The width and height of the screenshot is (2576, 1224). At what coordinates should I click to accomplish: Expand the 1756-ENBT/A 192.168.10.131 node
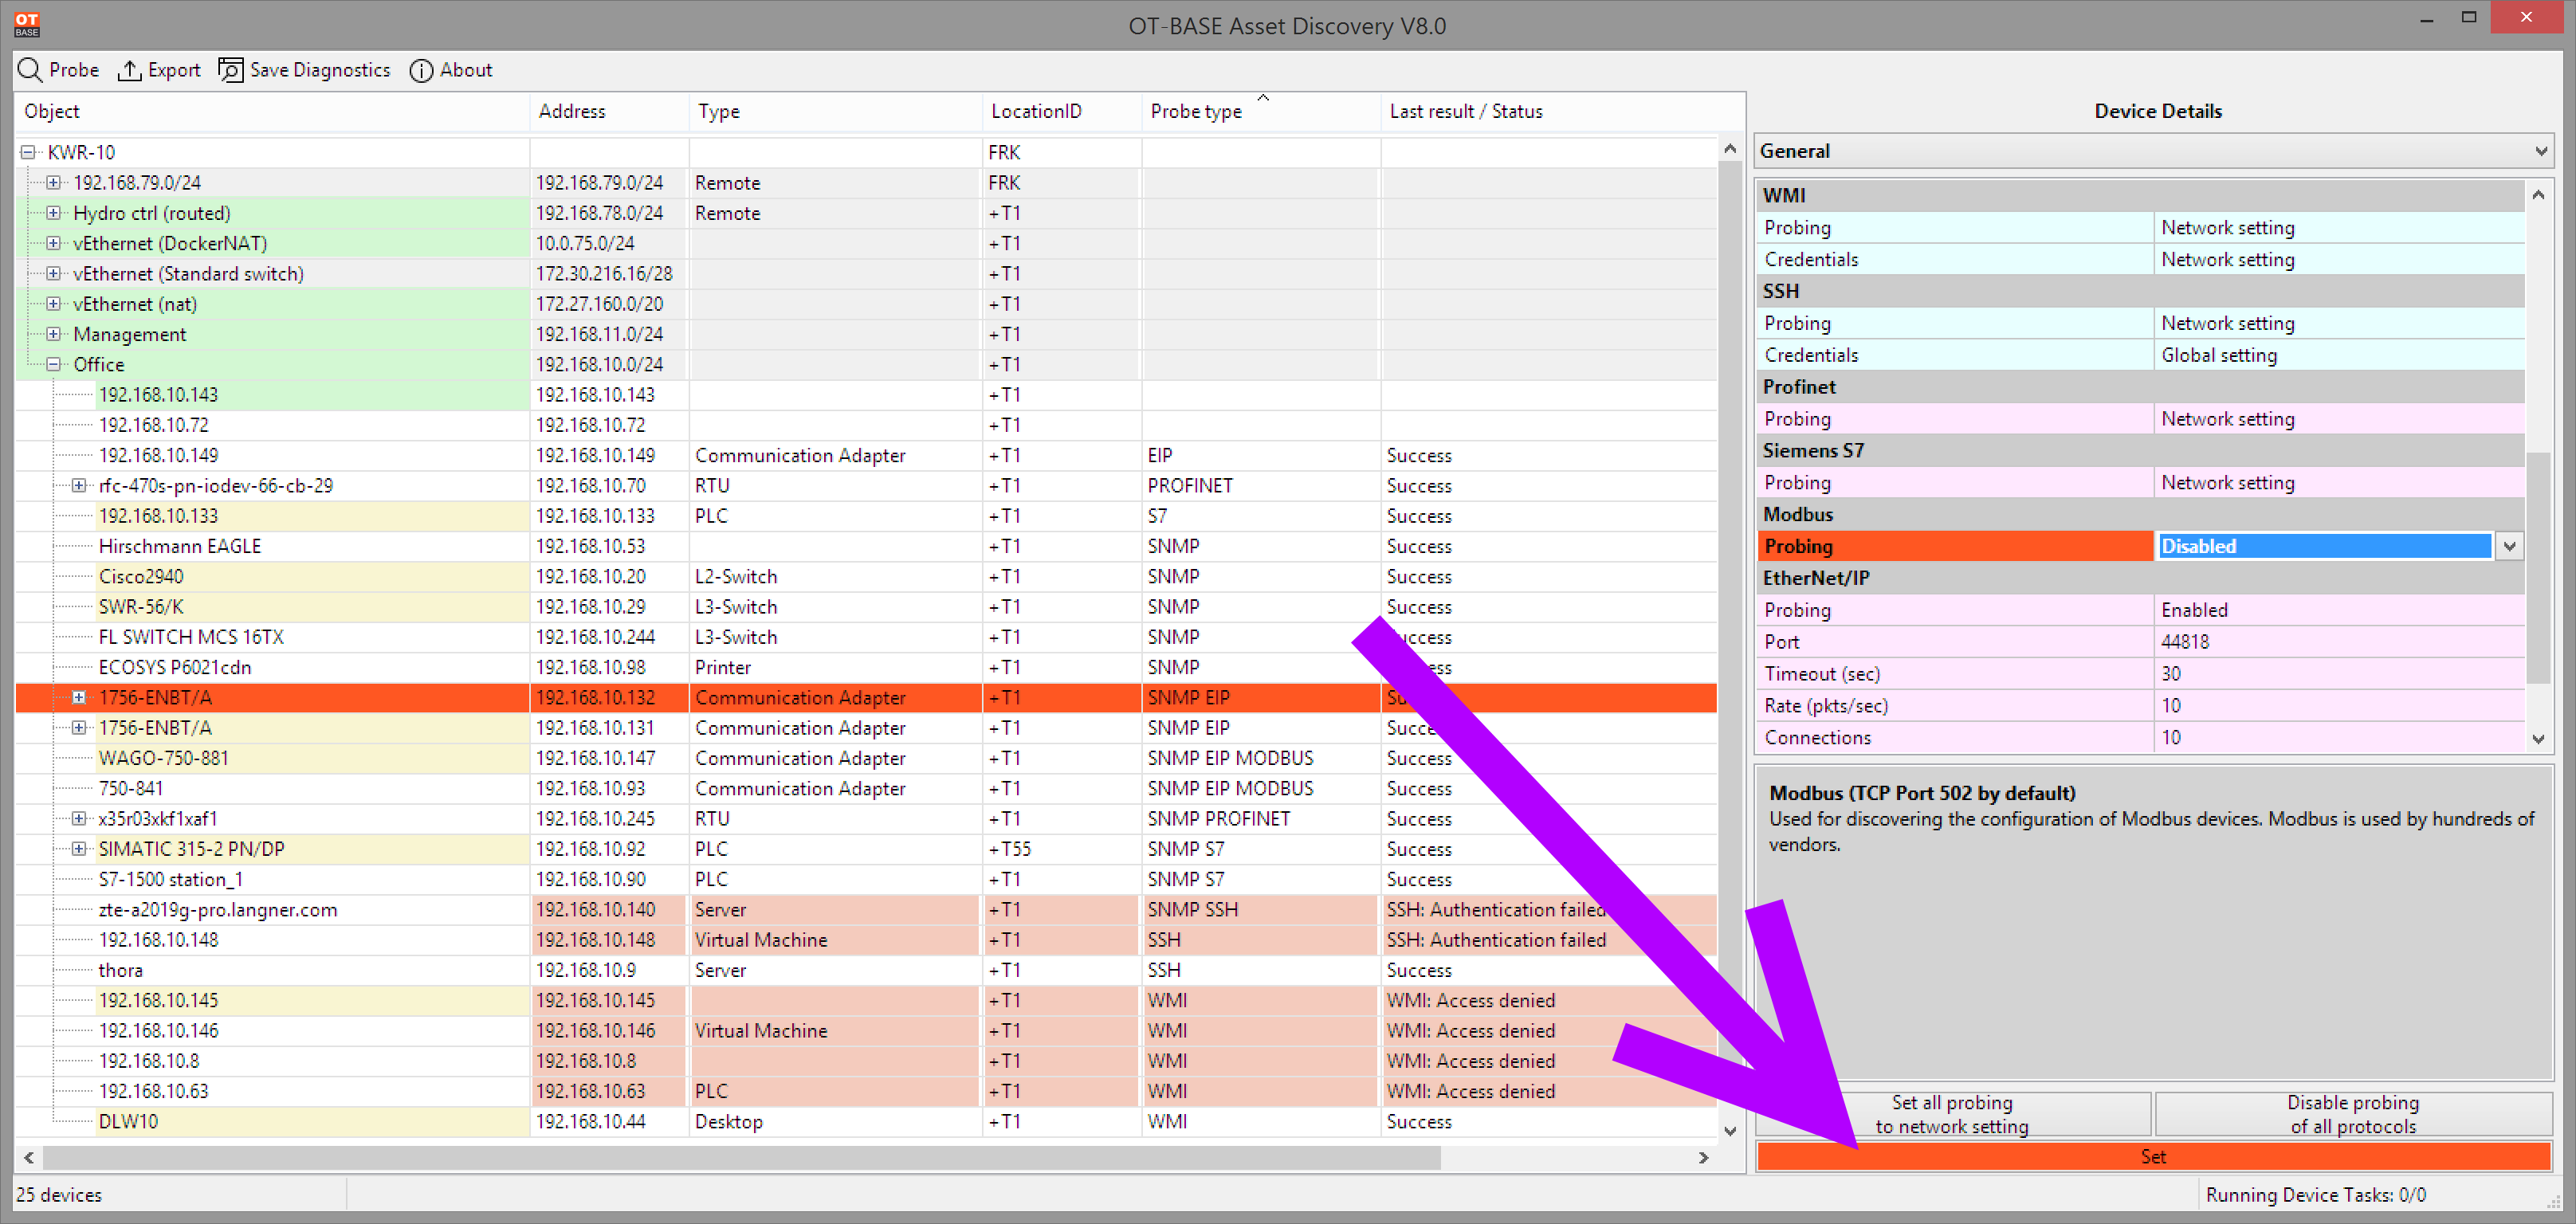(79, 727)
